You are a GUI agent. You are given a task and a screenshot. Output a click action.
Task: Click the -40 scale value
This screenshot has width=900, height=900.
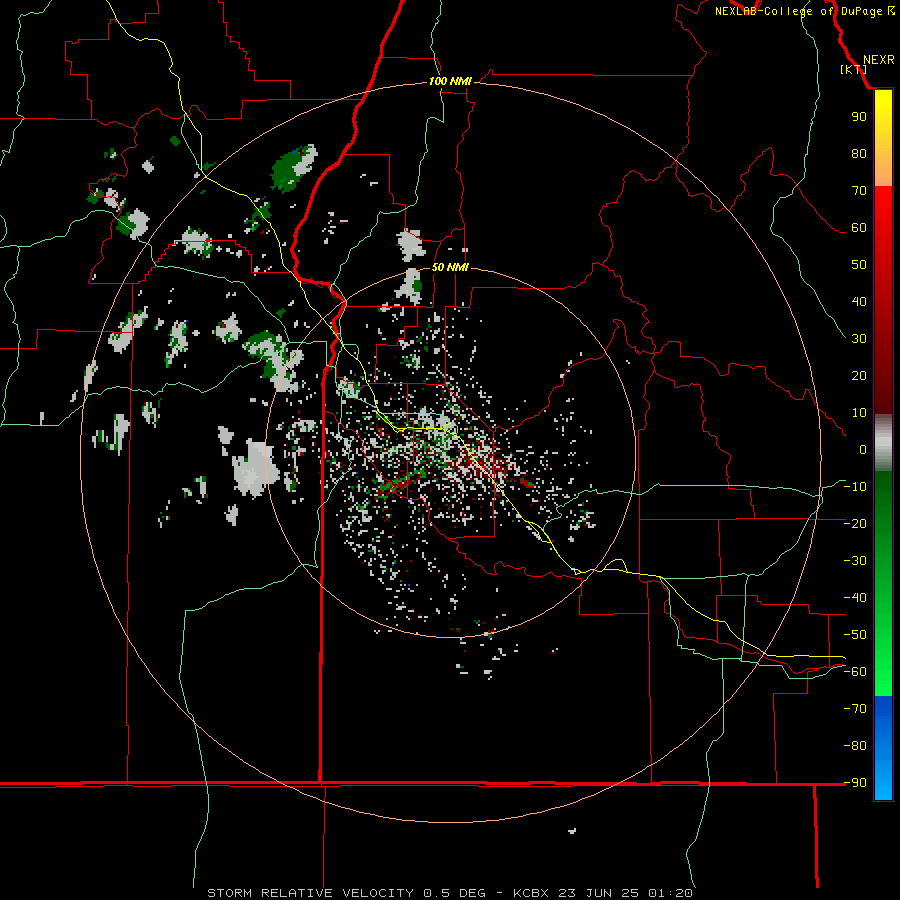pyautogui.click(x=855, y=598)
